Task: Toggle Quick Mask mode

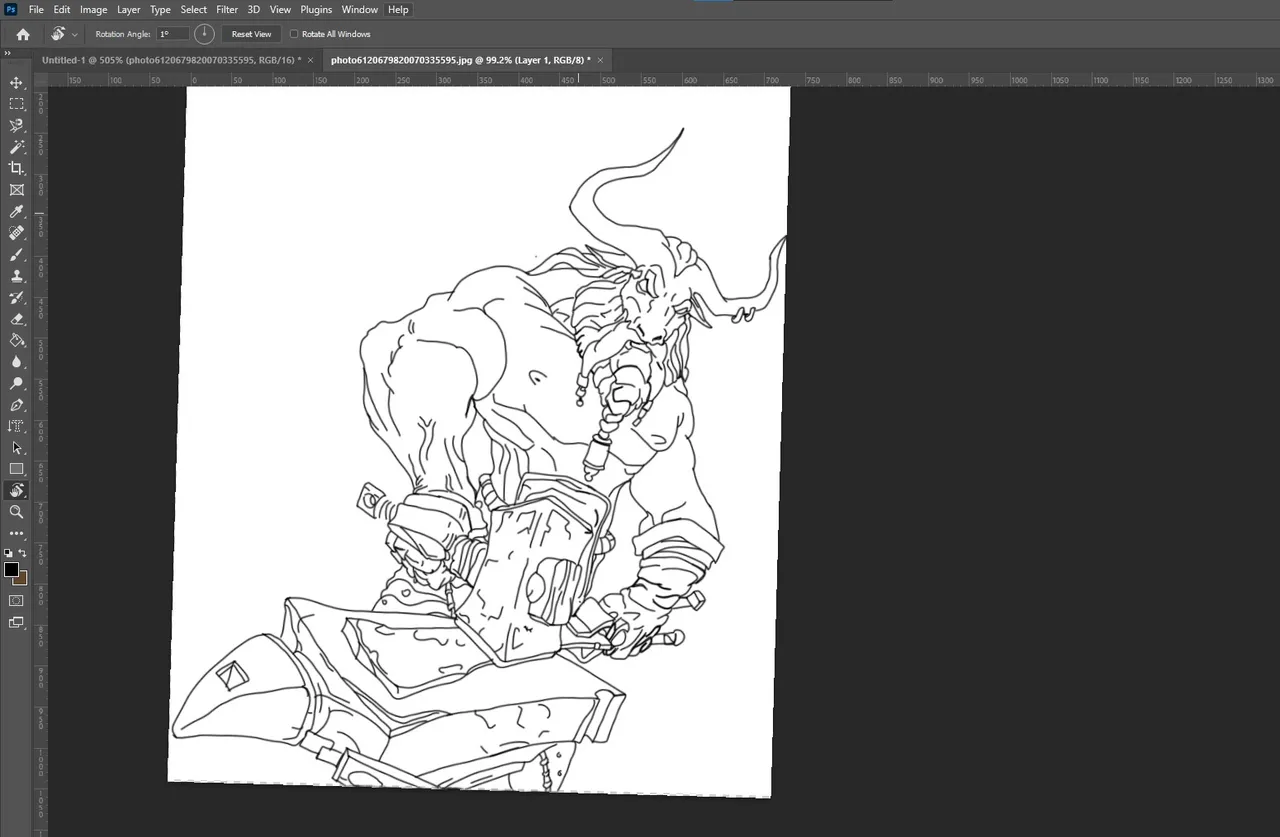Action: 16,601
